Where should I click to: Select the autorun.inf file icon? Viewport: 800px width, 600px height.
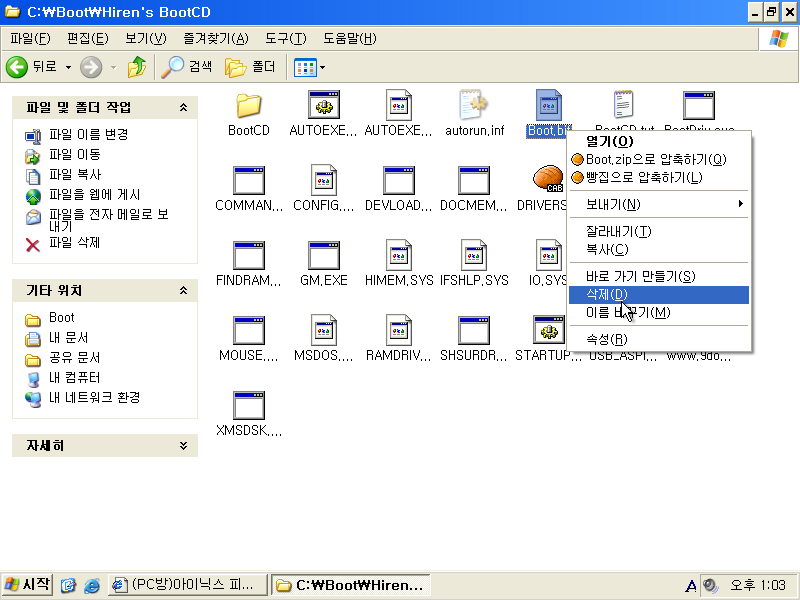(x=474, y=106)
